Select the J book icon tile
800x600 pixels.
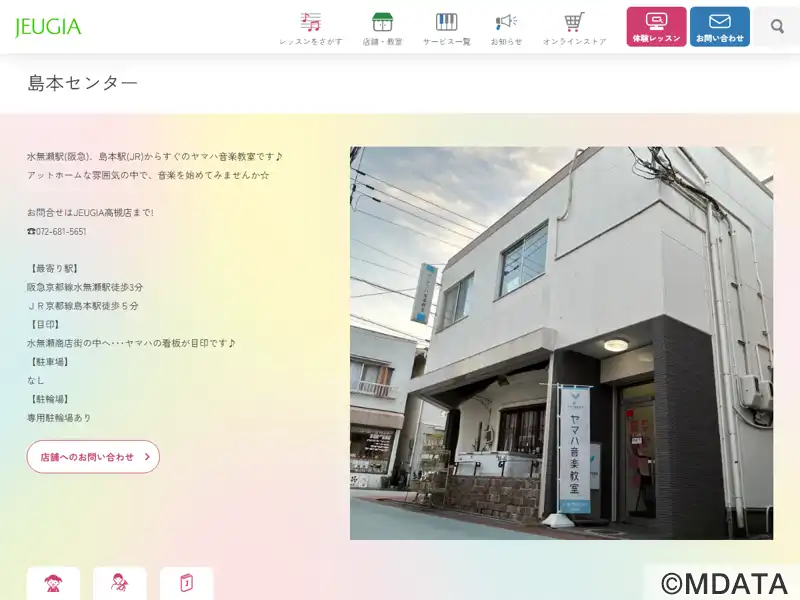point(186,583)
